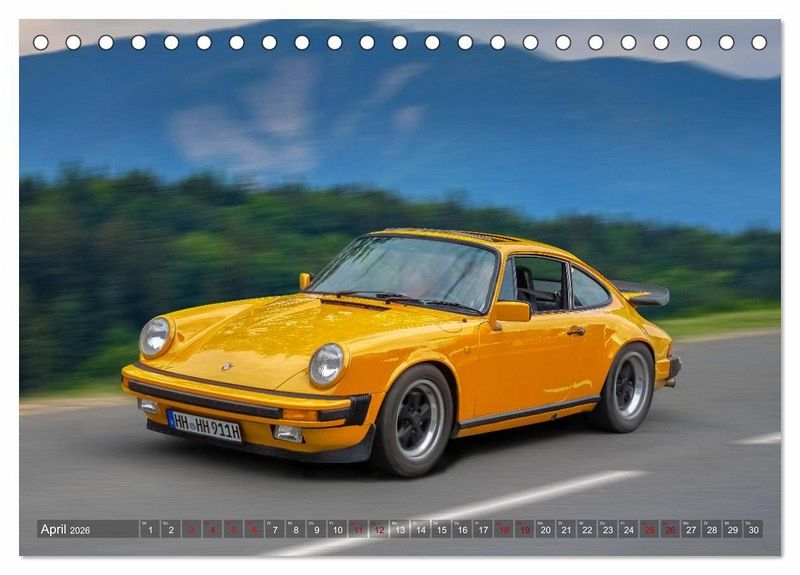800x575 pixels.
Task: Click the Porsche crest on the hood
Action: [x=226, y=367]
